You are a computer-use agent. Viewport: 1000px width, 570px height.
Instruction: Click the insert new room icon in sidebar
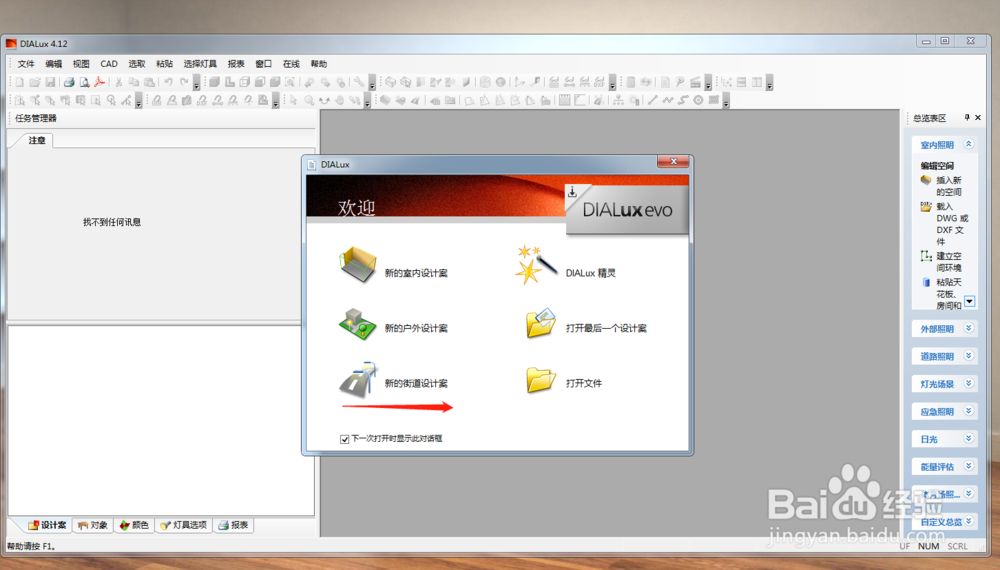926,180
